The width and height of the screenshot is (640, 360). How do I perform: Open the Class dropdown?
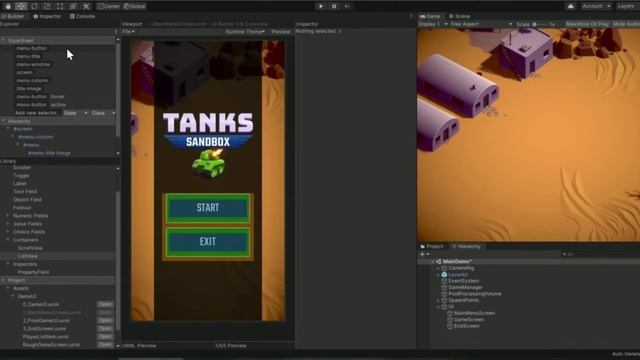(x=103, y=113)
